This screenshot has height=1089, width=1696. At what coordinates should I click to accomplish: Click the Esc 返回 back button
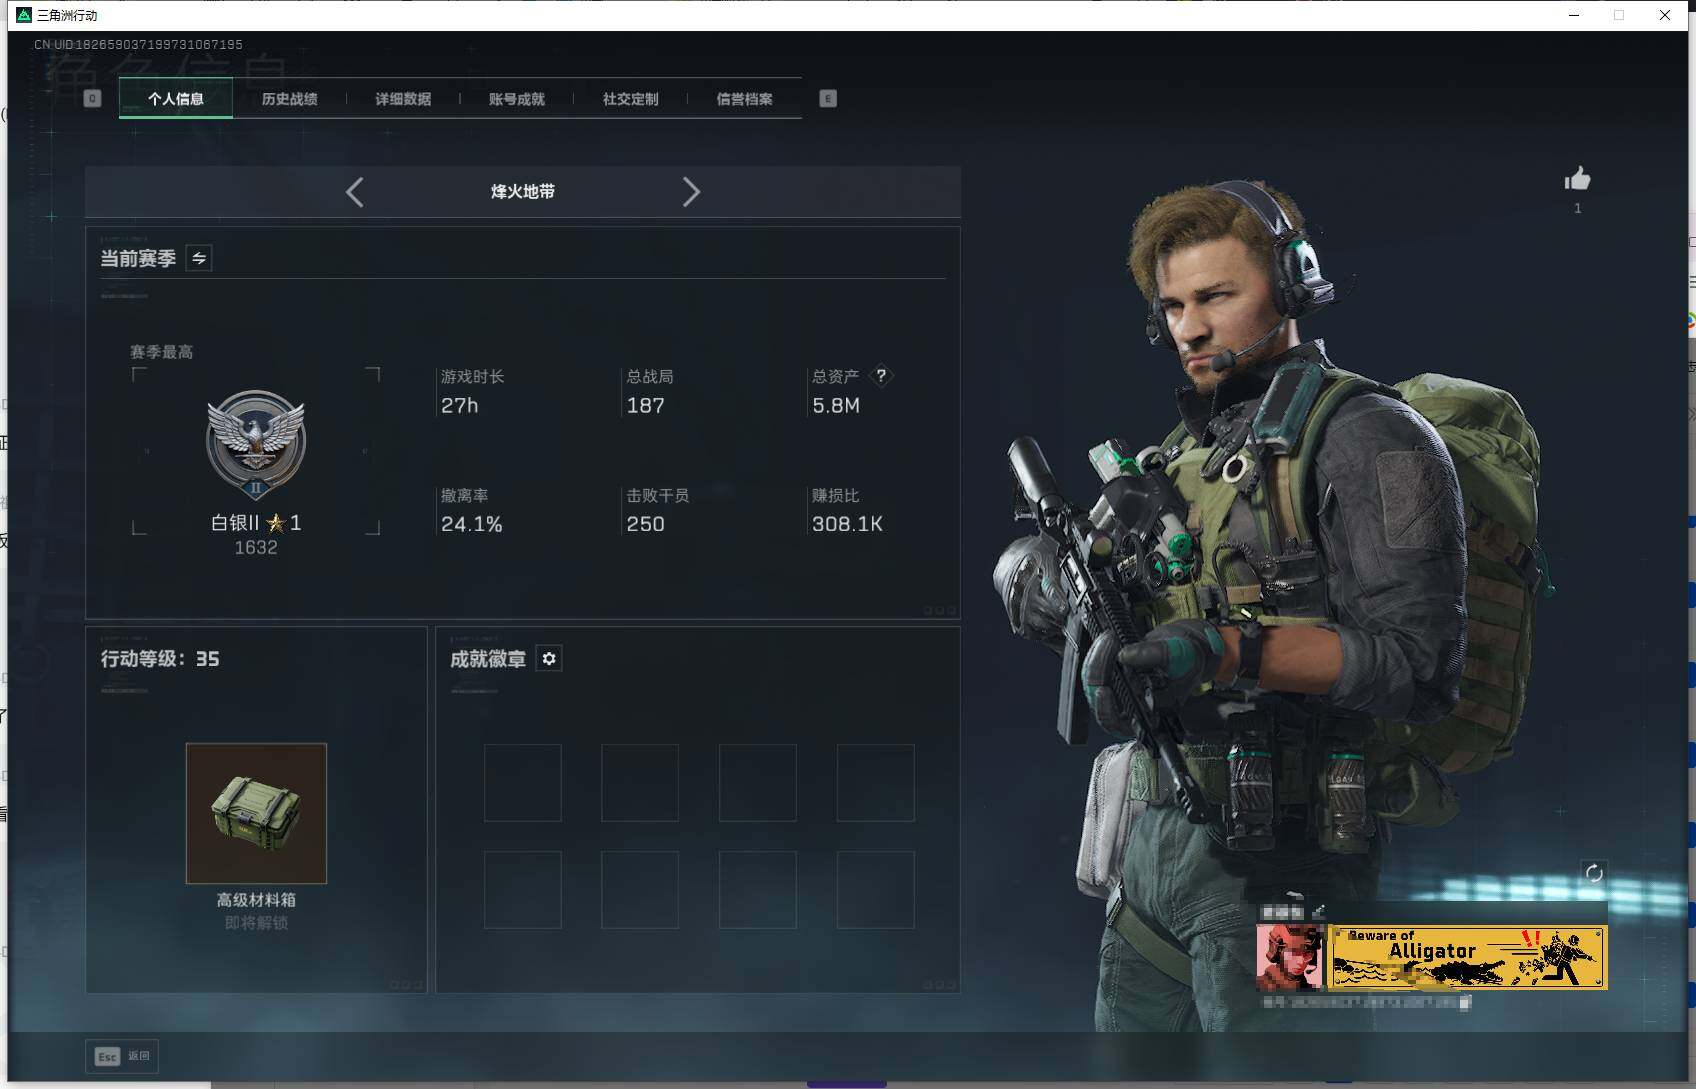[122, 1056]
